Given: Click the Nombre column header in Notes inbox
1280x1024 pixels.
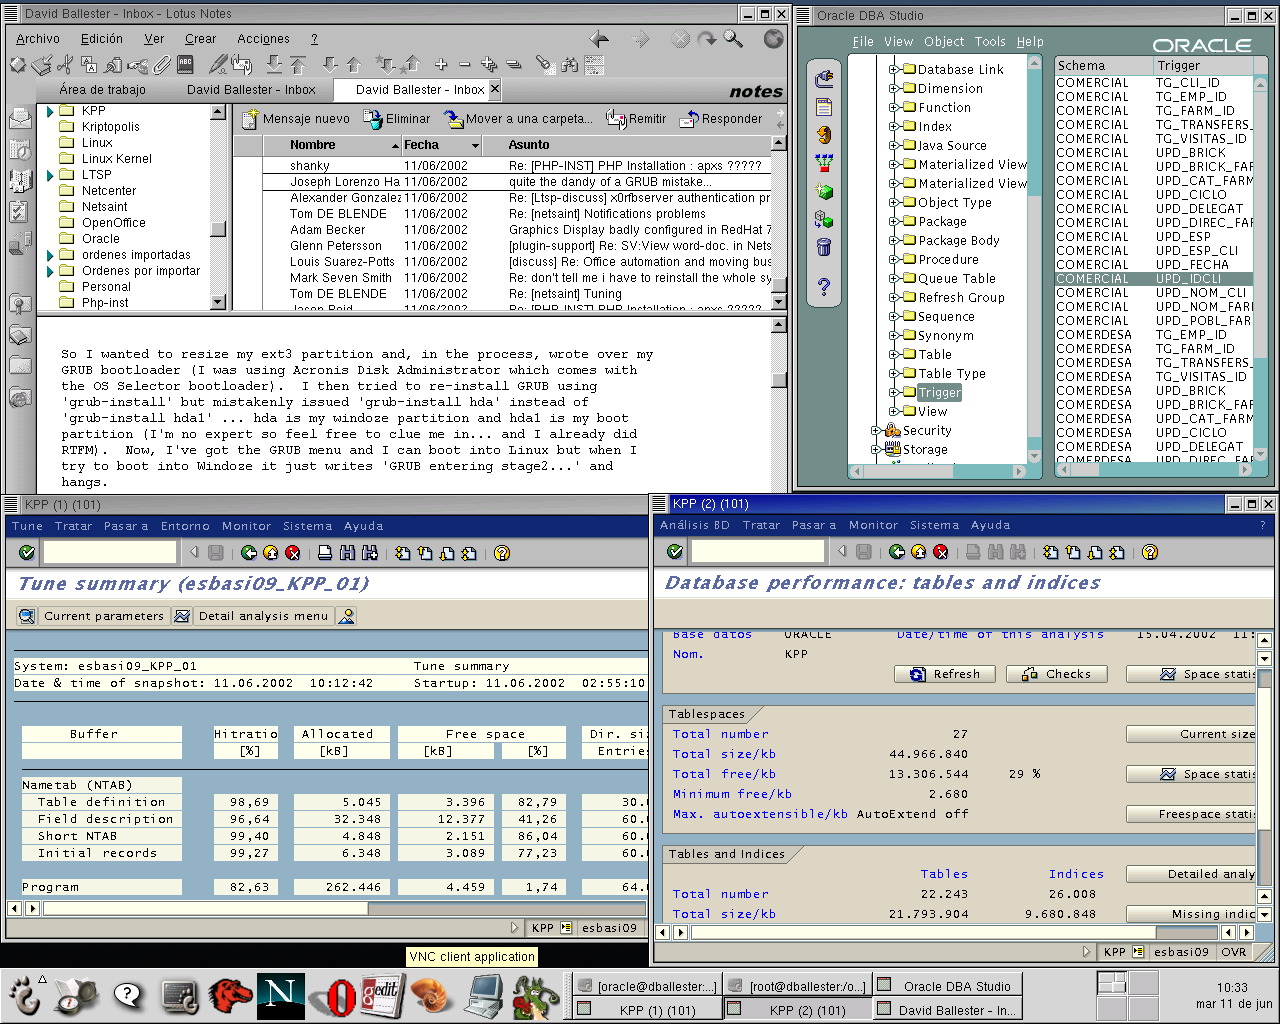Looking at the screenshot, I should coord(332,146).
